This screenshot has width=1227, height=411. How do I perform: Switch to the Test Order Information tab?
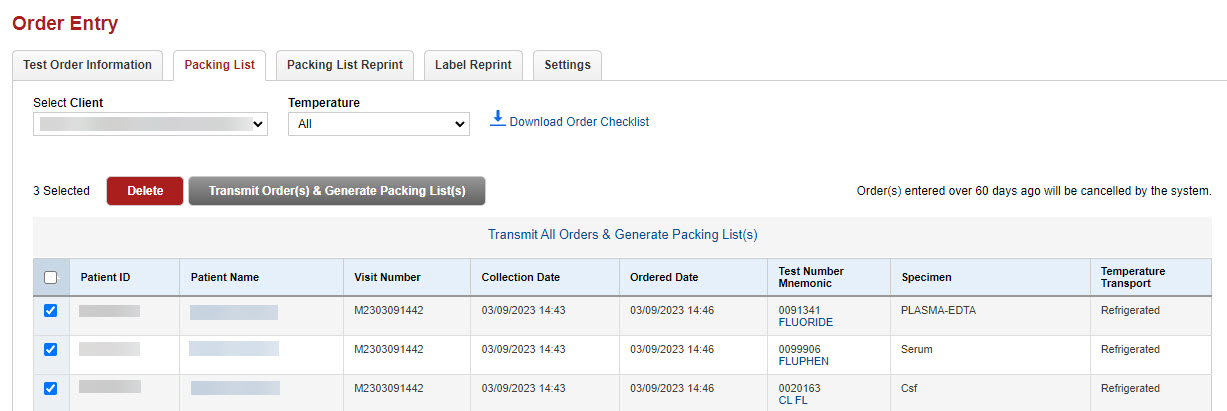(87, 65)
